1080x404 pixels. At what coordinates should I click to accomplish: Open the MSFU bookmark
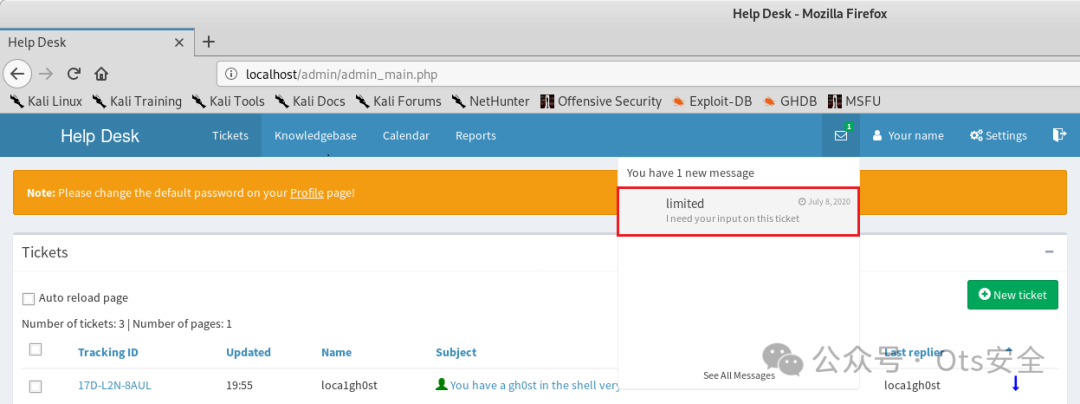point(854,102)
